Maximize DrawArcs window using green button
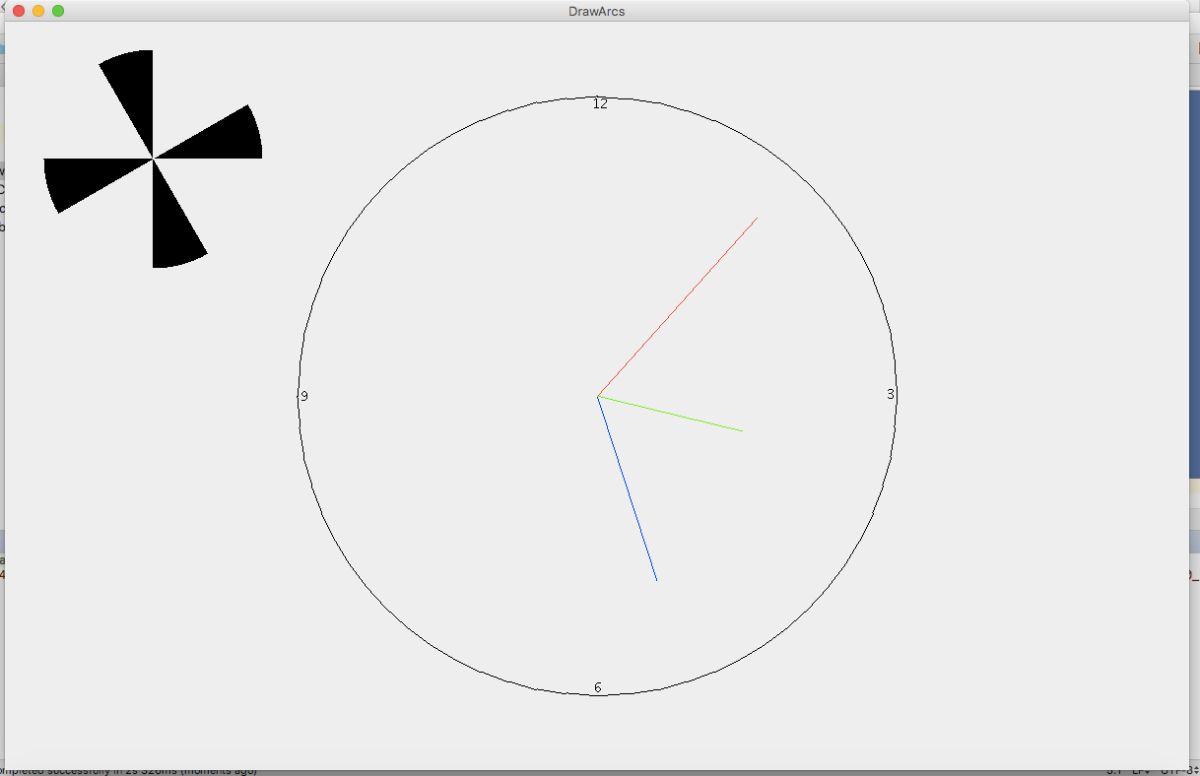This screenshot has width=1200, height=776. [x=58, y=11]
